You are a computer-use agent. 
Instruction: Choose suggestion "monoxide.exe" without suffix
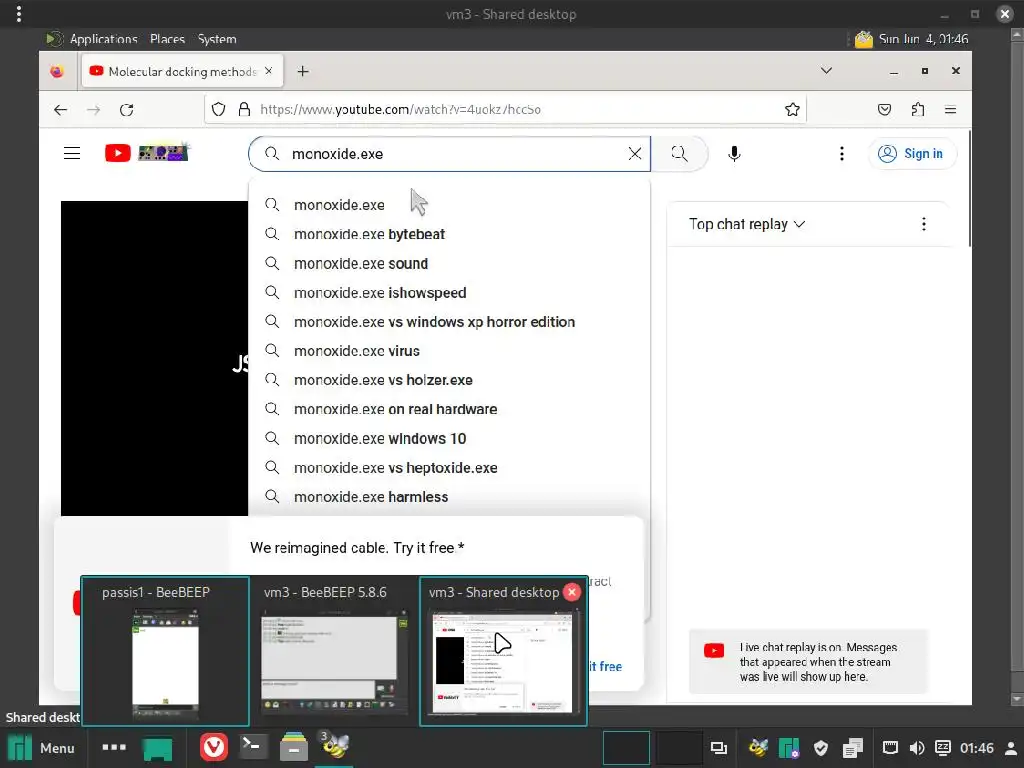449,205
